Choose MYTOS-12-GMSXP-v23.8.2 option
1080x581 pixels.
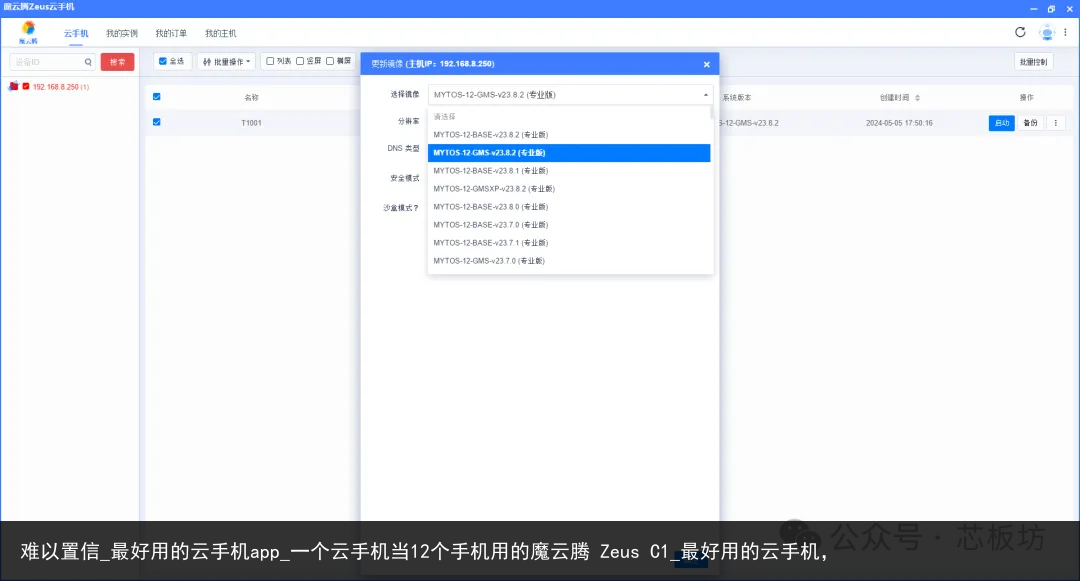point(569,189)
